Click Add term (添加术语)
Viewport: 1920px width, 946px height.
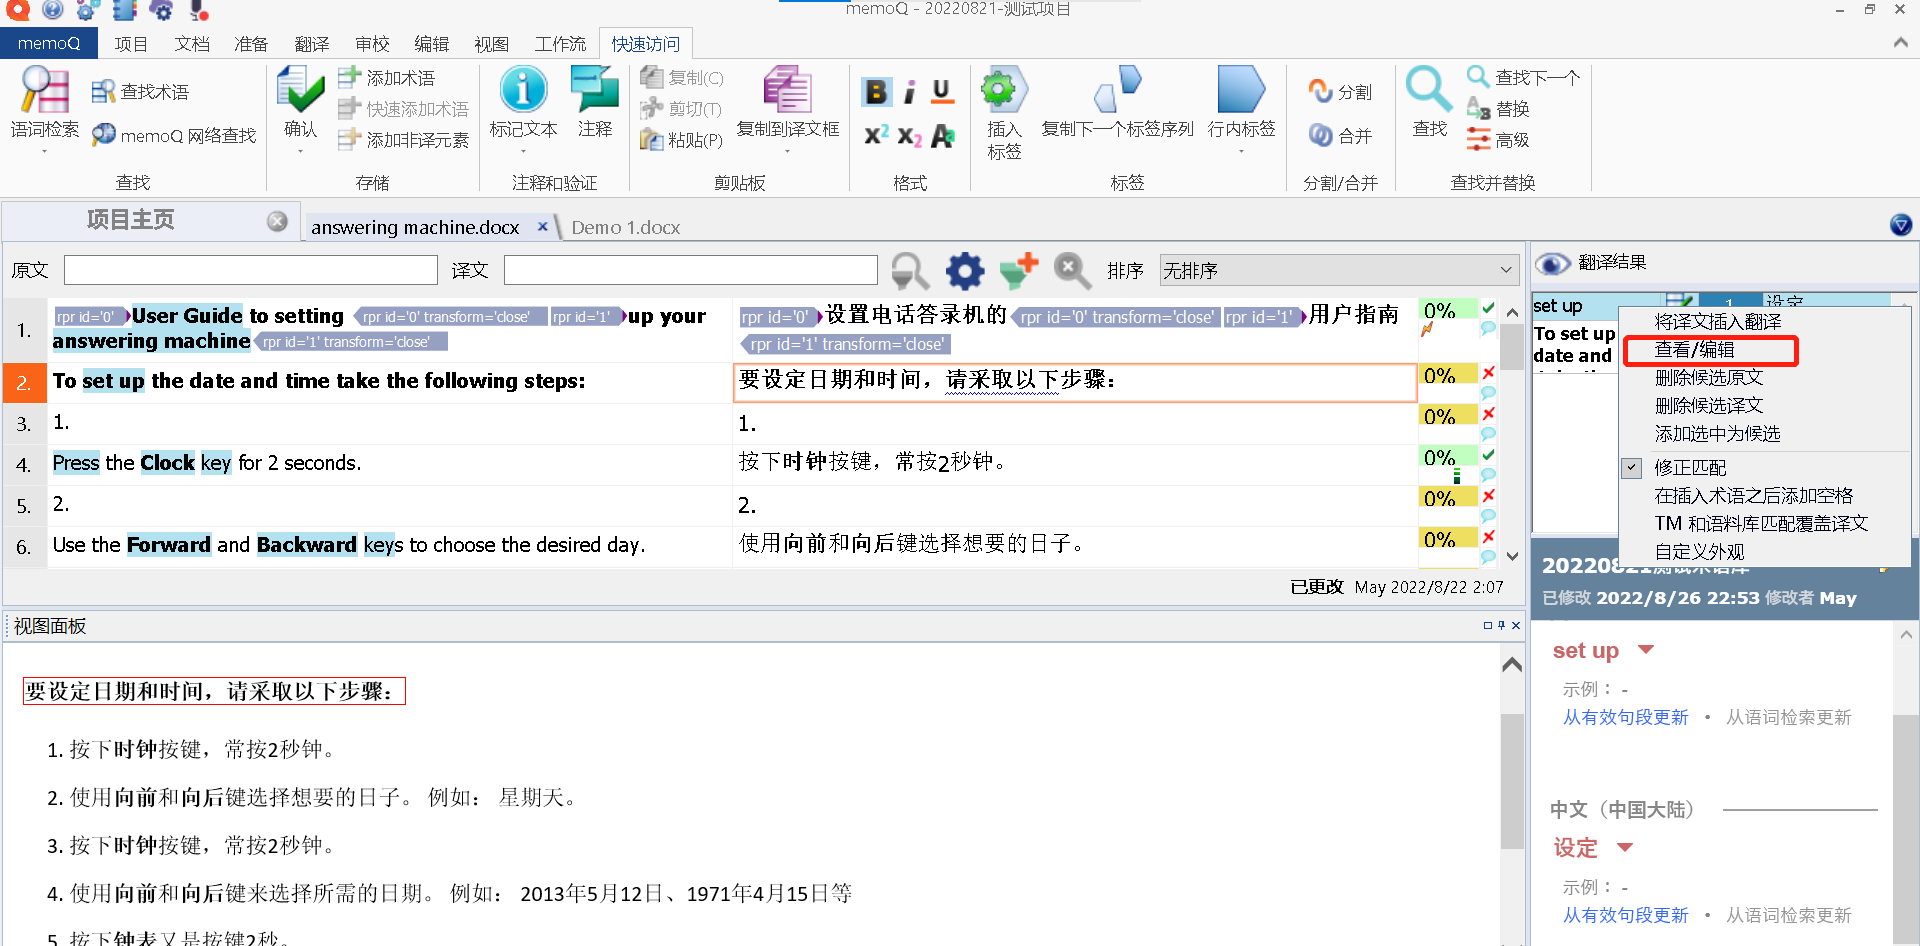coord(386,77)
